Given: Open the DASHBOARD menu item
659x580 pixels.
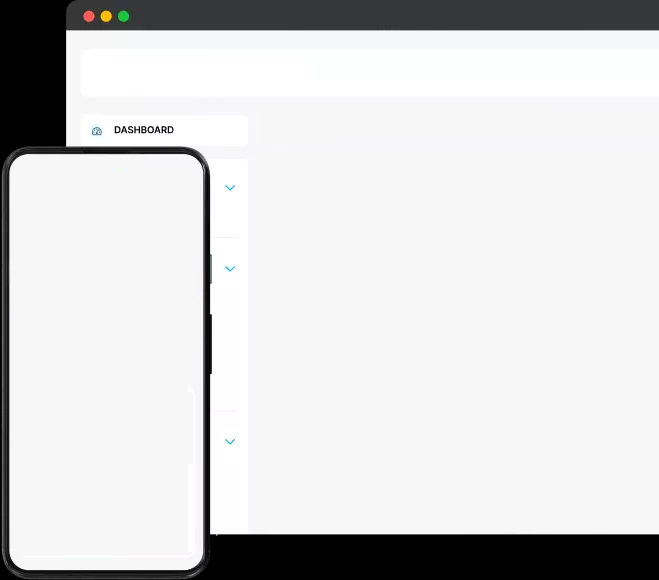Looking at the screenshot, I should tap(143, 130).
